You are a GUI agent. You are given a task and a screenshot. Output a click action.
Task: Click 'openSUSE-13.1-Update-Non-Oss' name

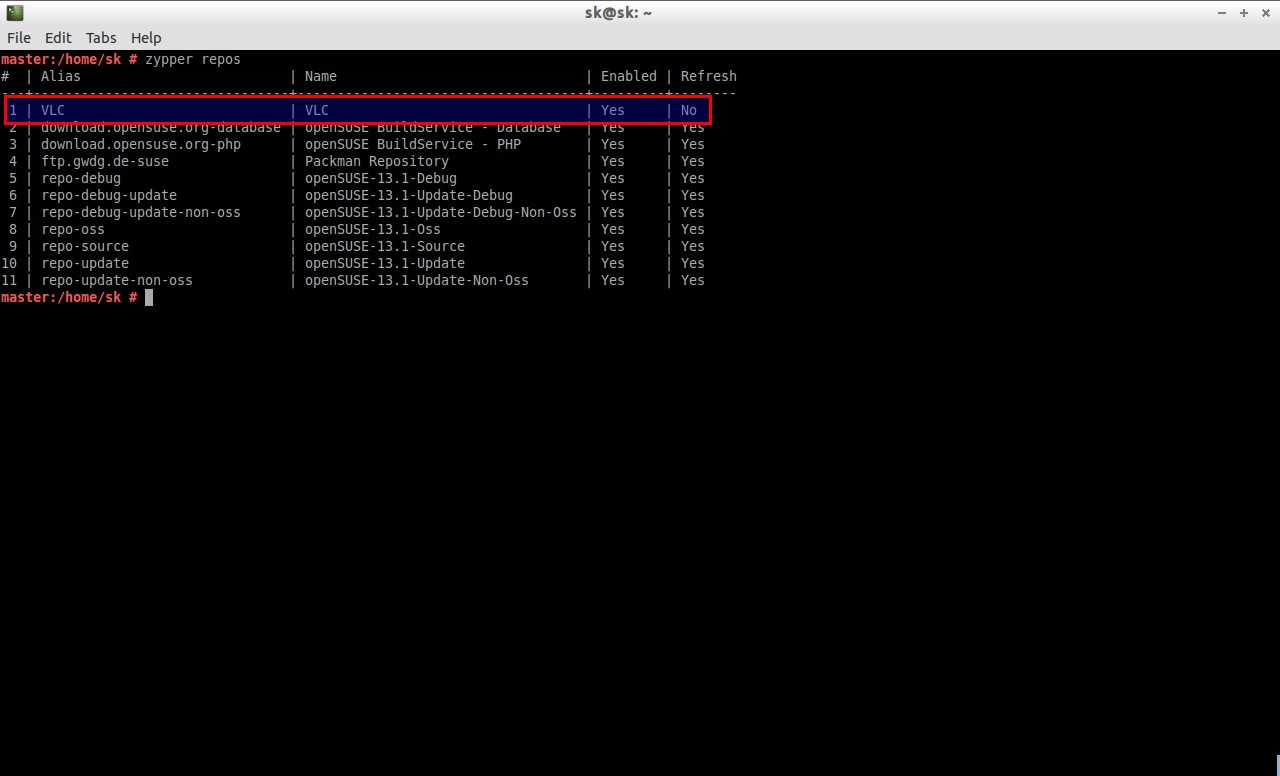click(x=417, y=280)
